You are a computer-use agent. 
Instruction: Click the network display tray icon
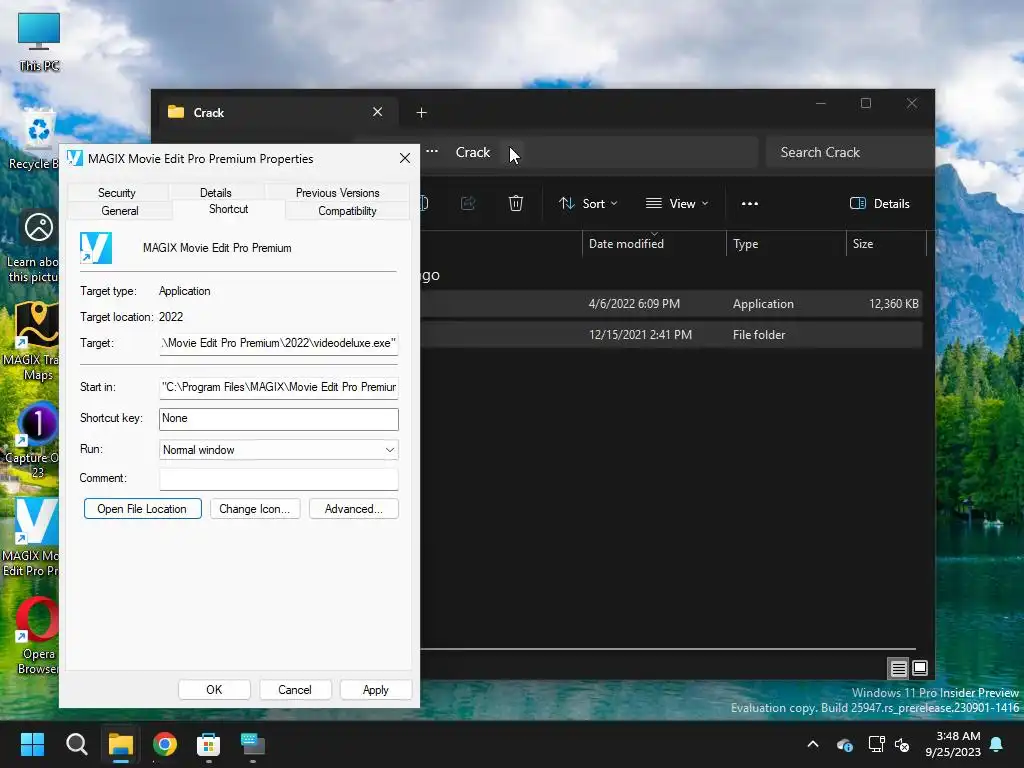click(876, 744)
